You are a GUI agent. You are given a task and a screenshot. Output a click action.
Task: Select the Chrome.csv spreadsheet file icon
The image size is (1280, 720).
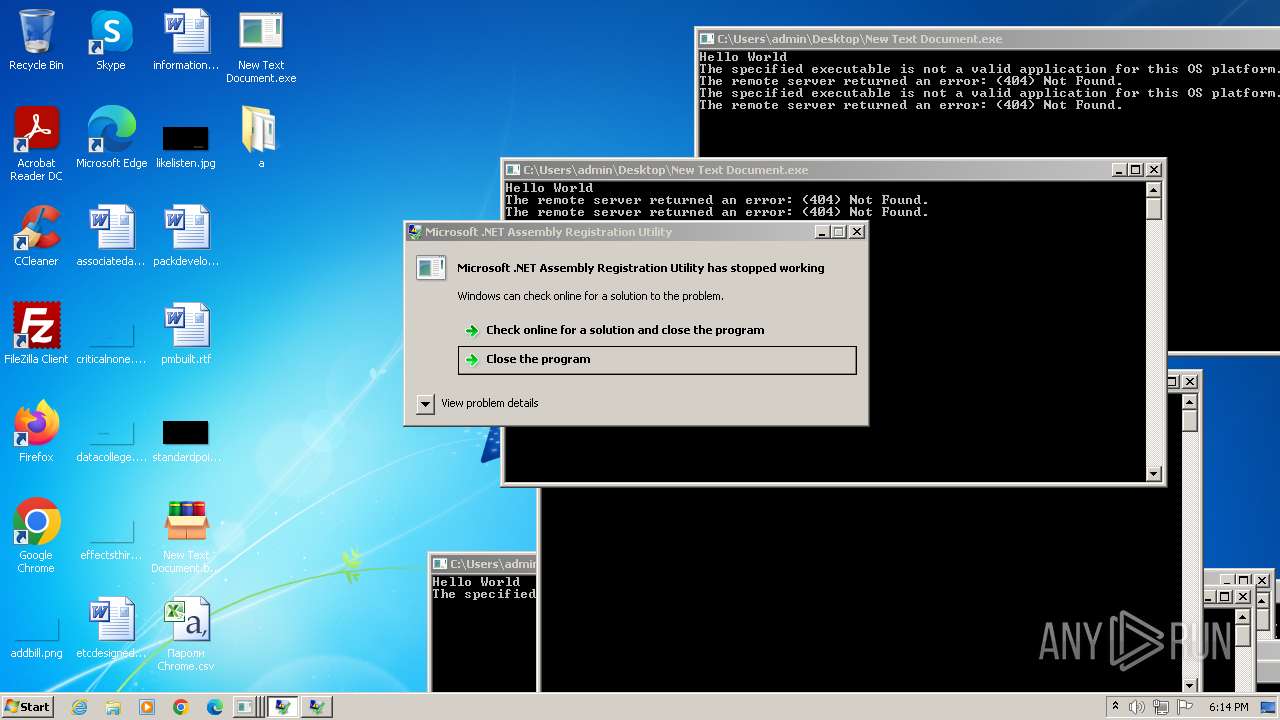(186, 634)
